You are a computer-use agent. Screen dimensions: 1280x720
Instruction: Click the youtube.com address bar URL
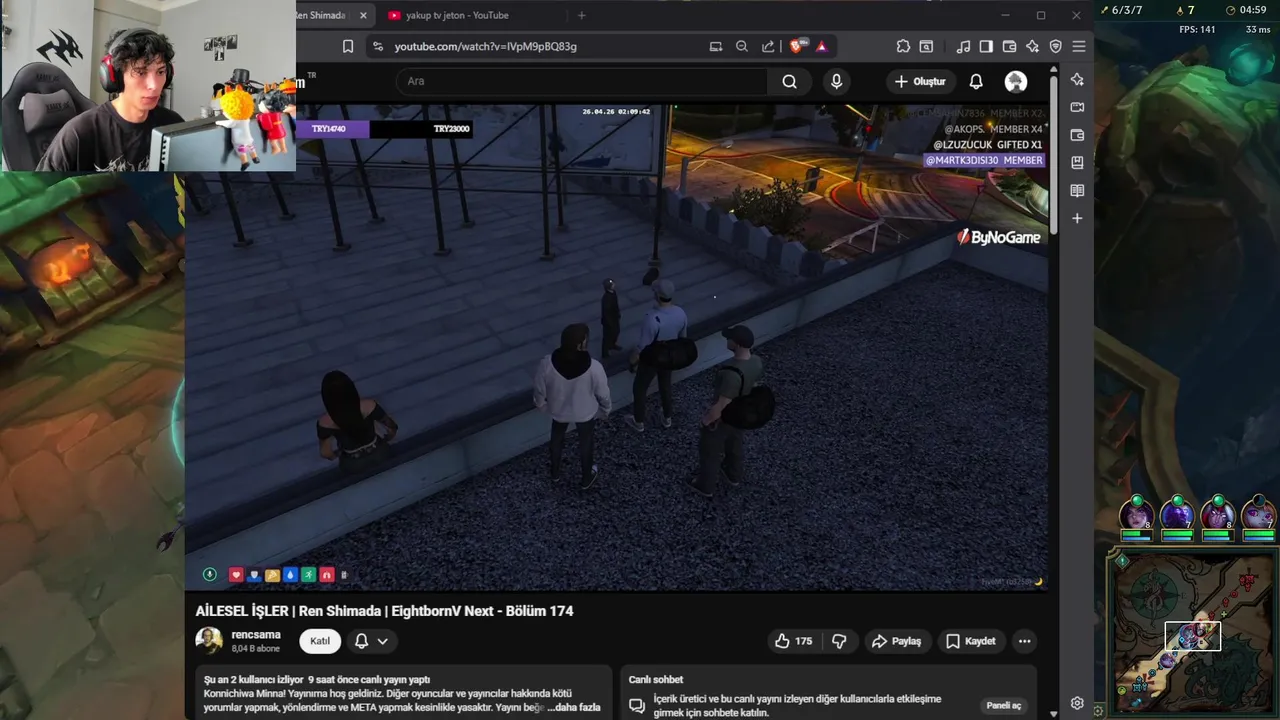click(485, 46)
